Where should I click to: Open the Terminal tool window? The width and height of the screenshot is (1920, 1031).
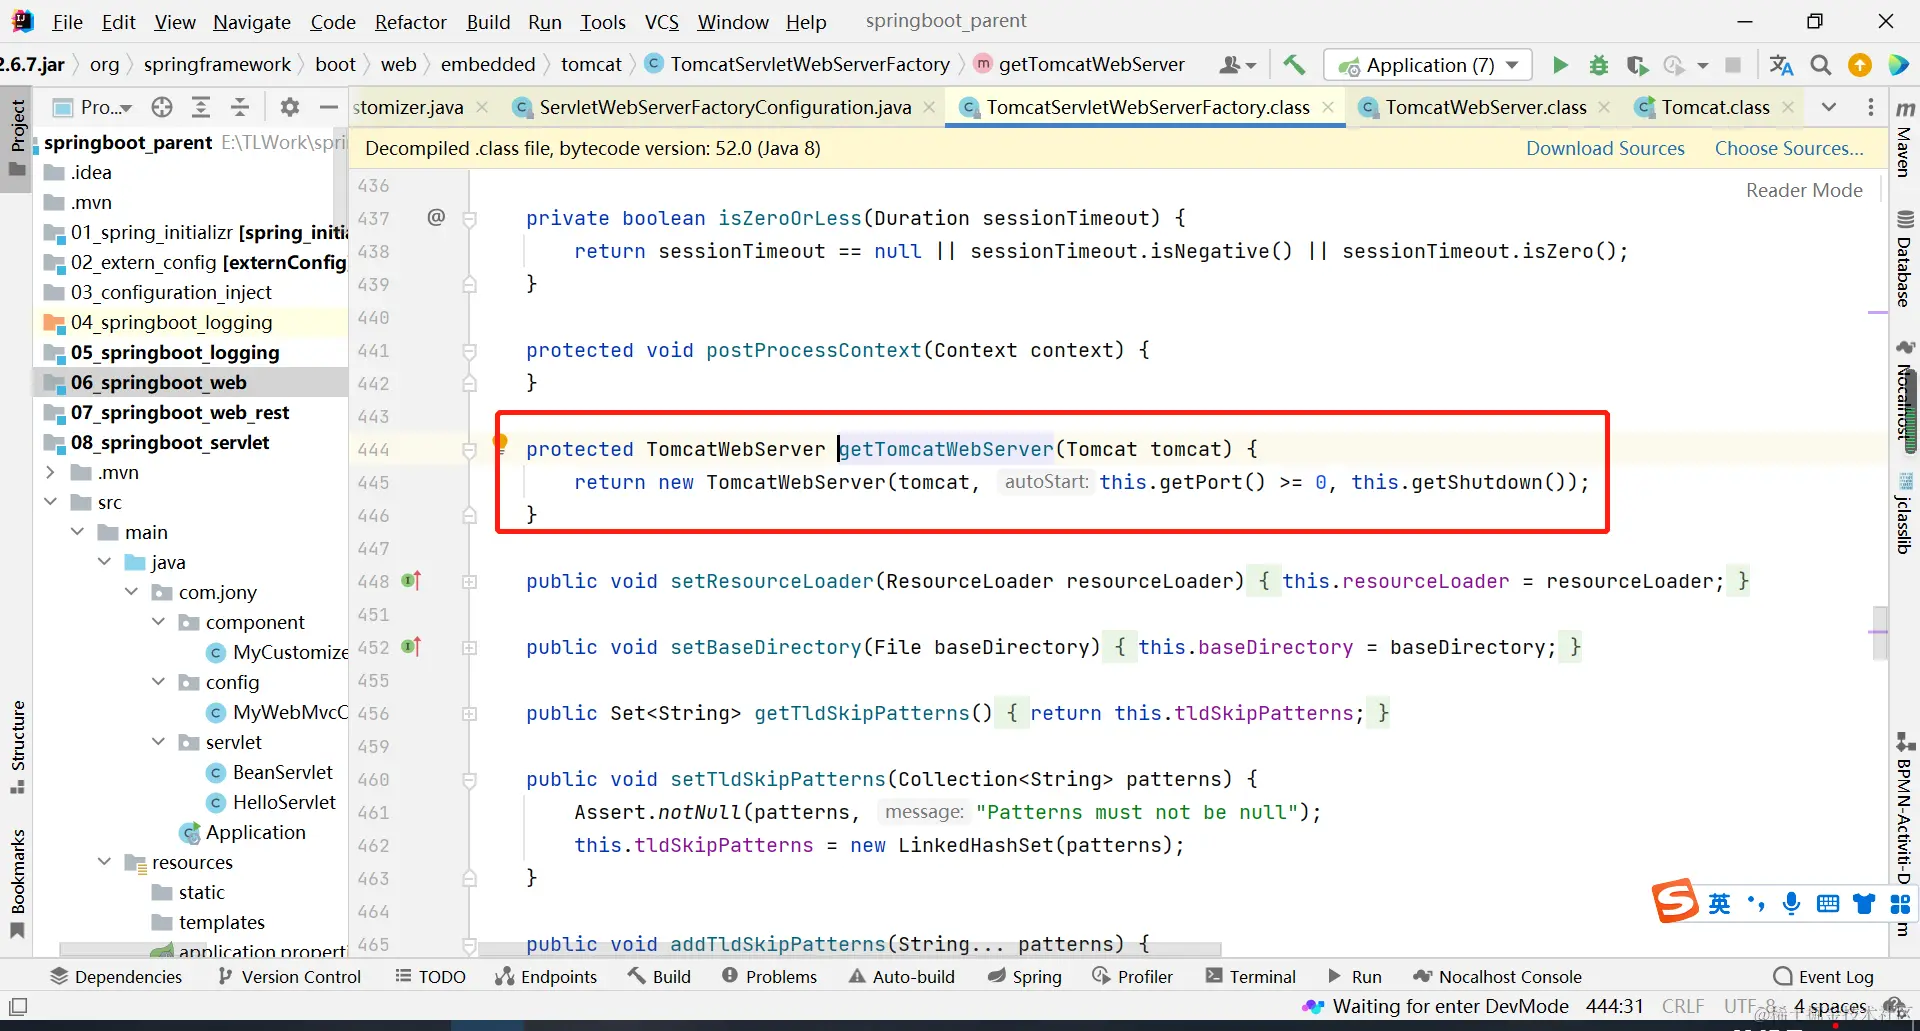pos(1251,976)
